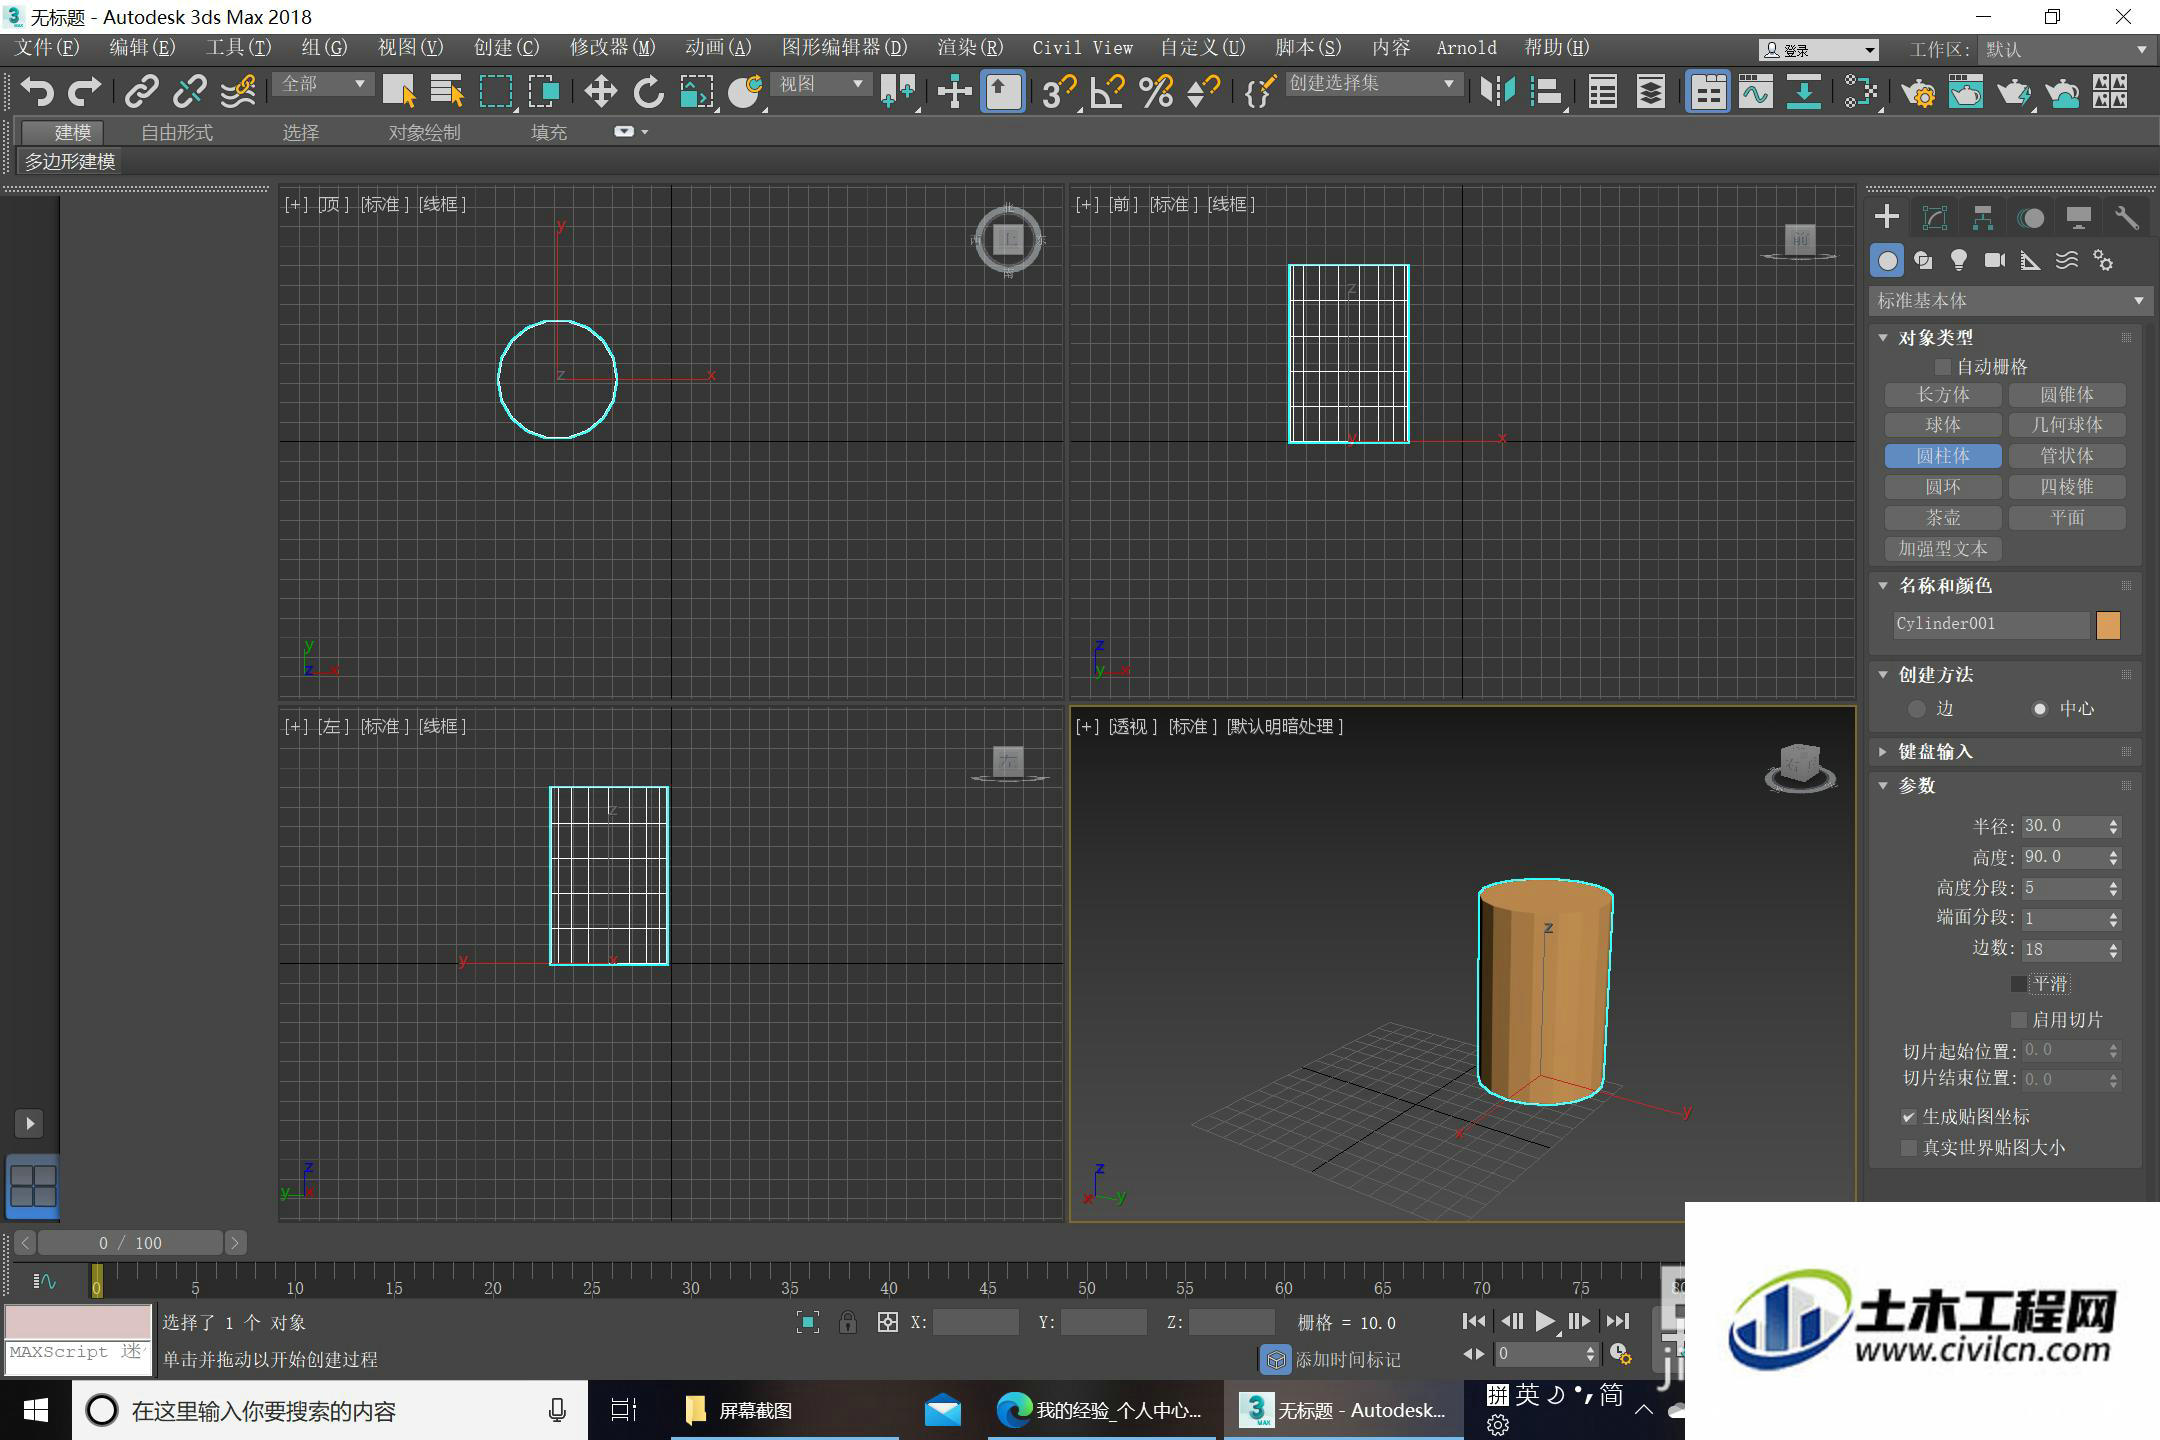Click the 球体 sphere button
Screen dimensions: 2160x1440
click(1943, 426)
